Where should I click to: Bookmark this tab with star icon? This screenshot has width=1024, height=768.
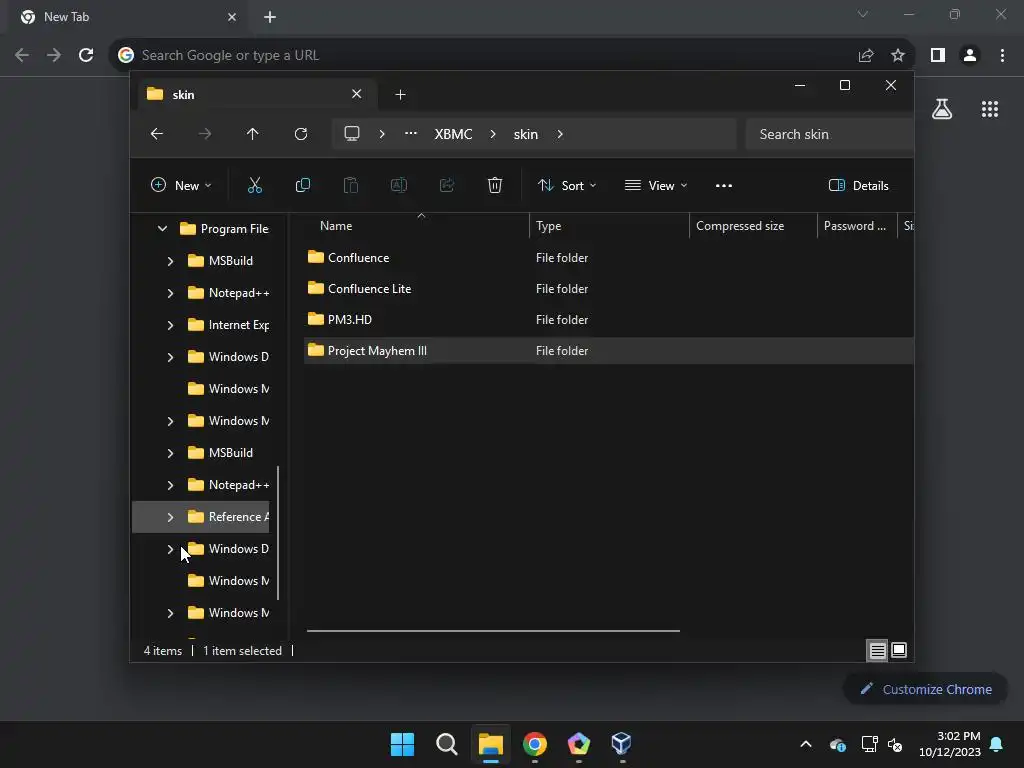click(x=898, y=56)
